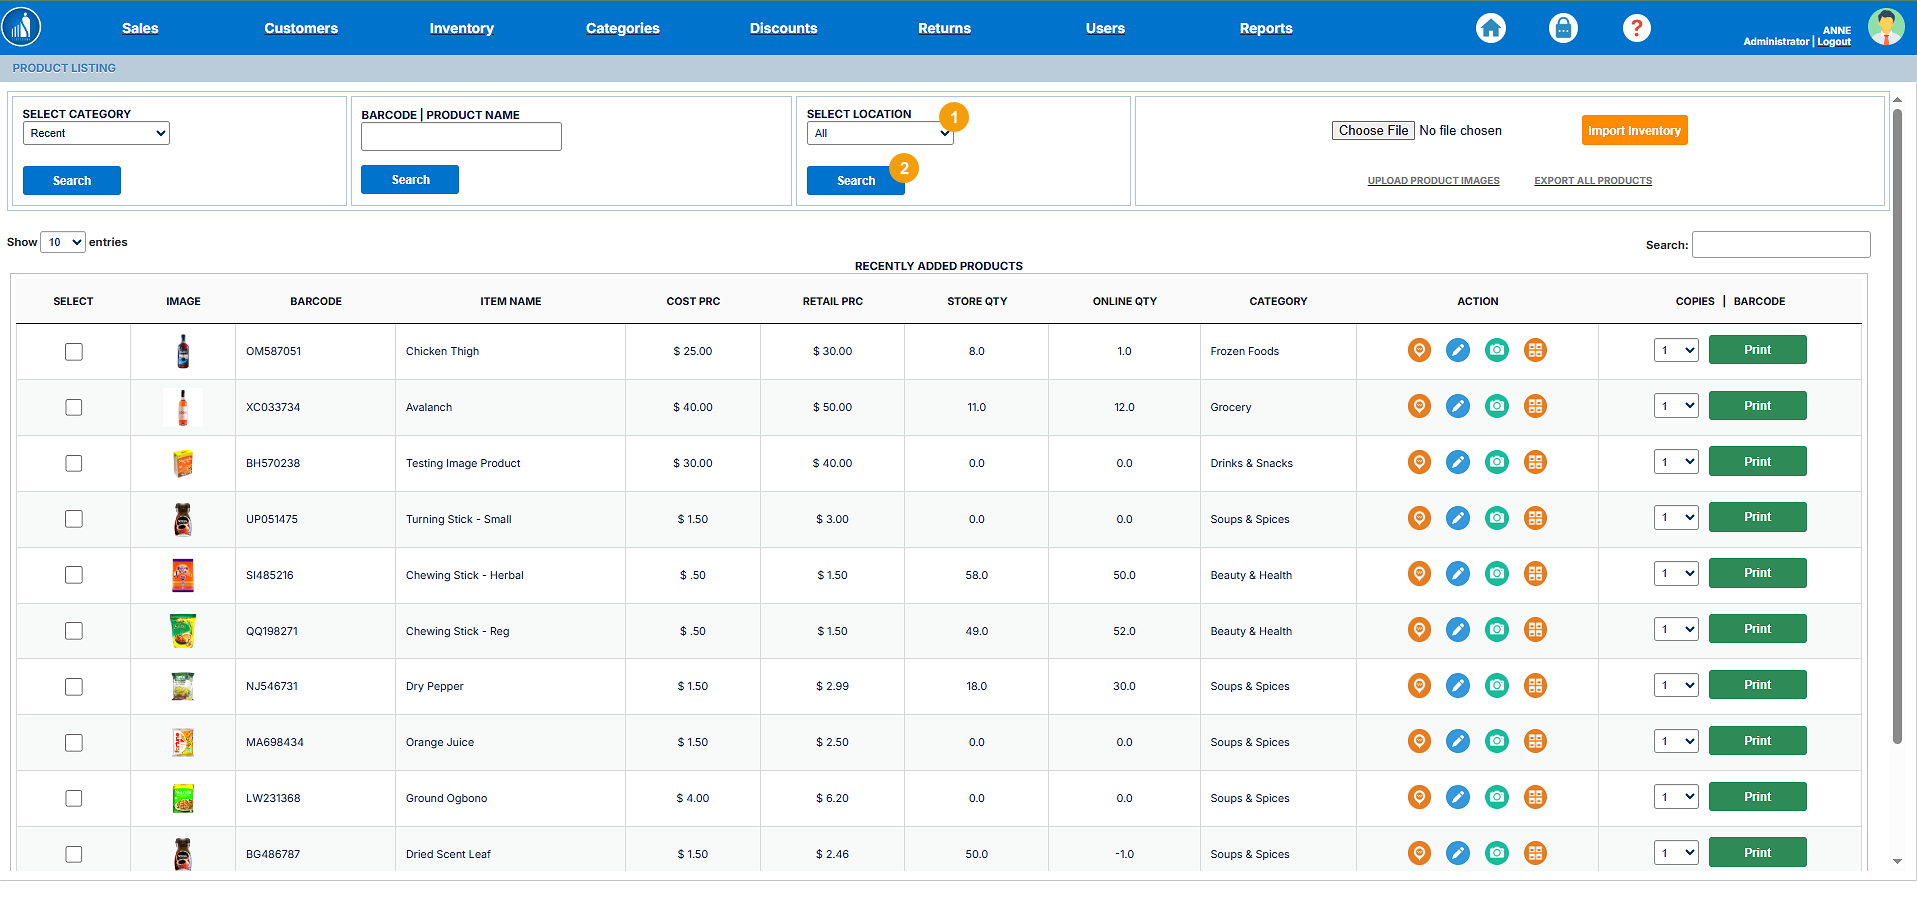This screenshot has height=919, width=1917.
Task: Click the edit pencil for Chicken Thigh
Action: click(1458, 350)
